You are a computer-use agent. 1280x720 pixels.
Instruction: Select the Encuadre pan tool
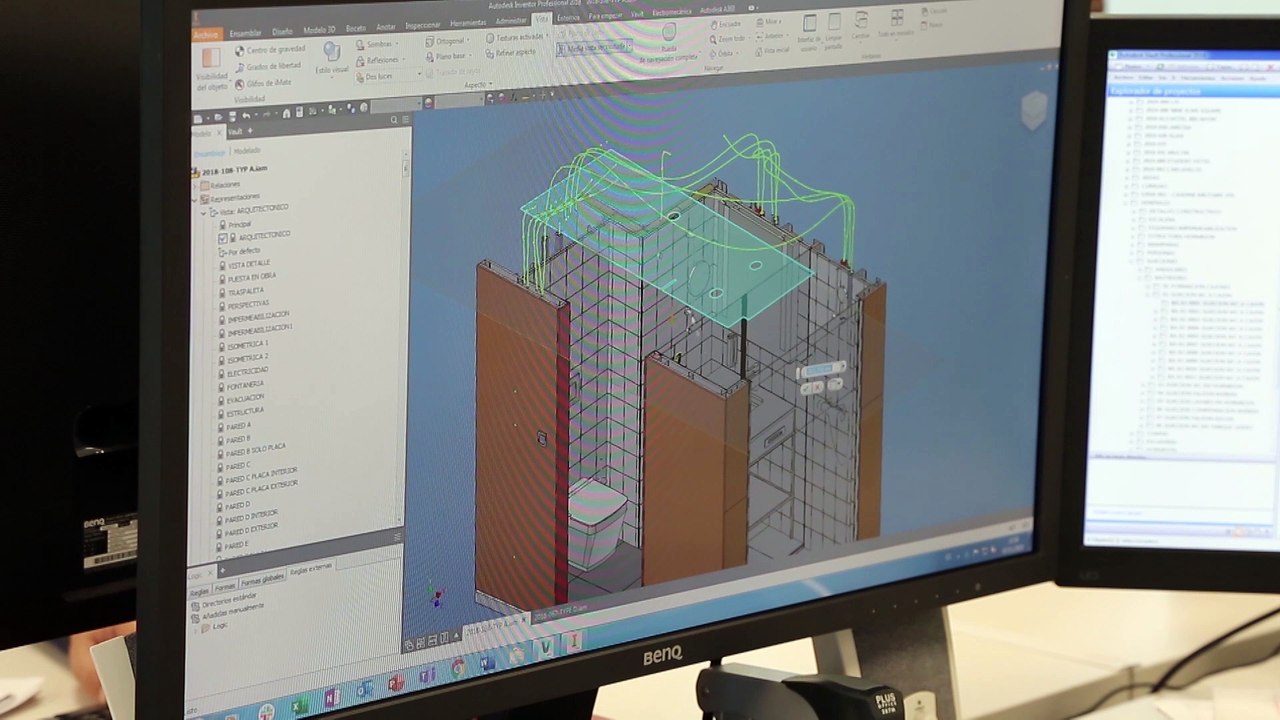pos(727,24)
